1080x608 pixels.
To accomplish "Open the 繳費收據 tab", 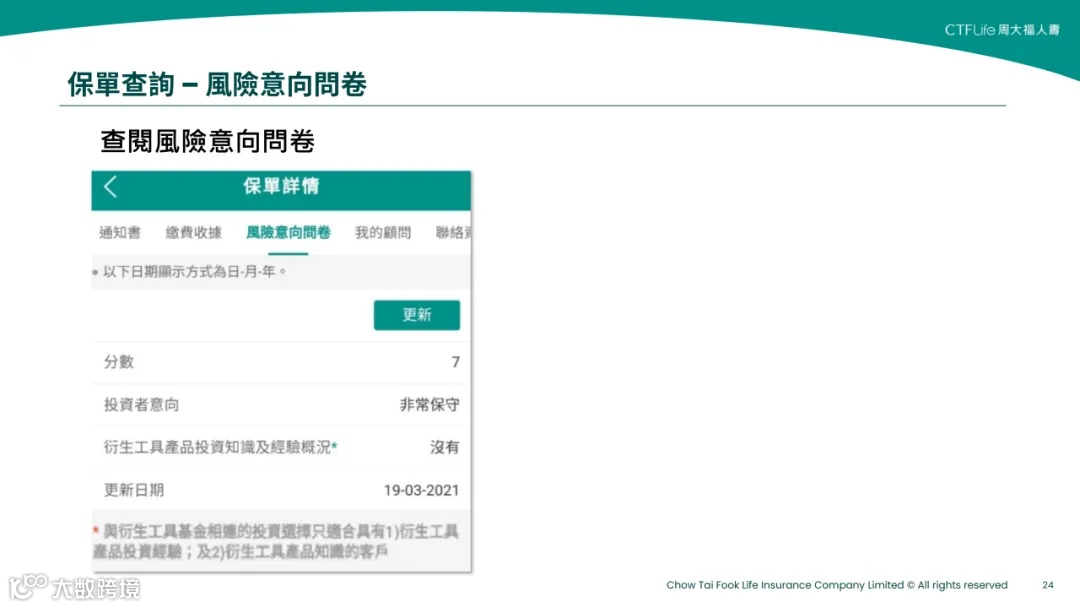I will 194,232.
